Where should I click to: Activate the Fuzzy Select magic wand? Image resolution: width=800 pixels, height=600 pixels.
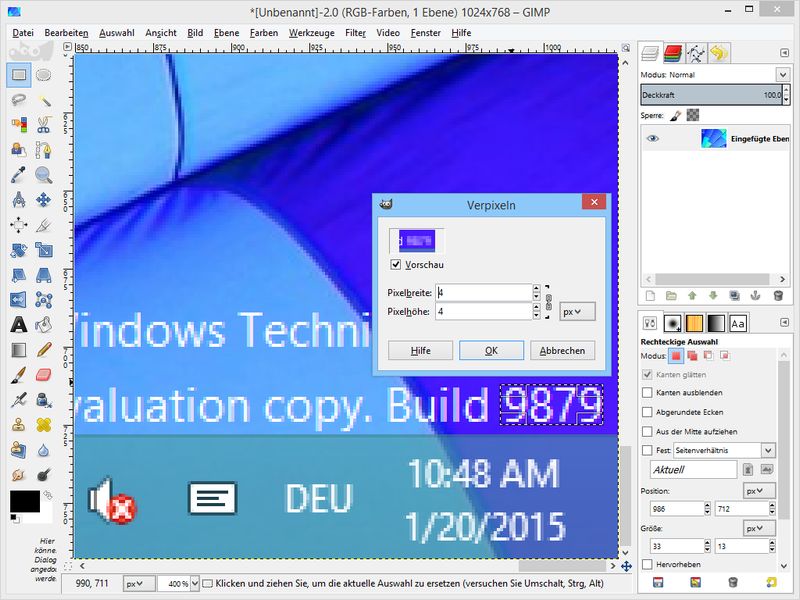(44, 99)
